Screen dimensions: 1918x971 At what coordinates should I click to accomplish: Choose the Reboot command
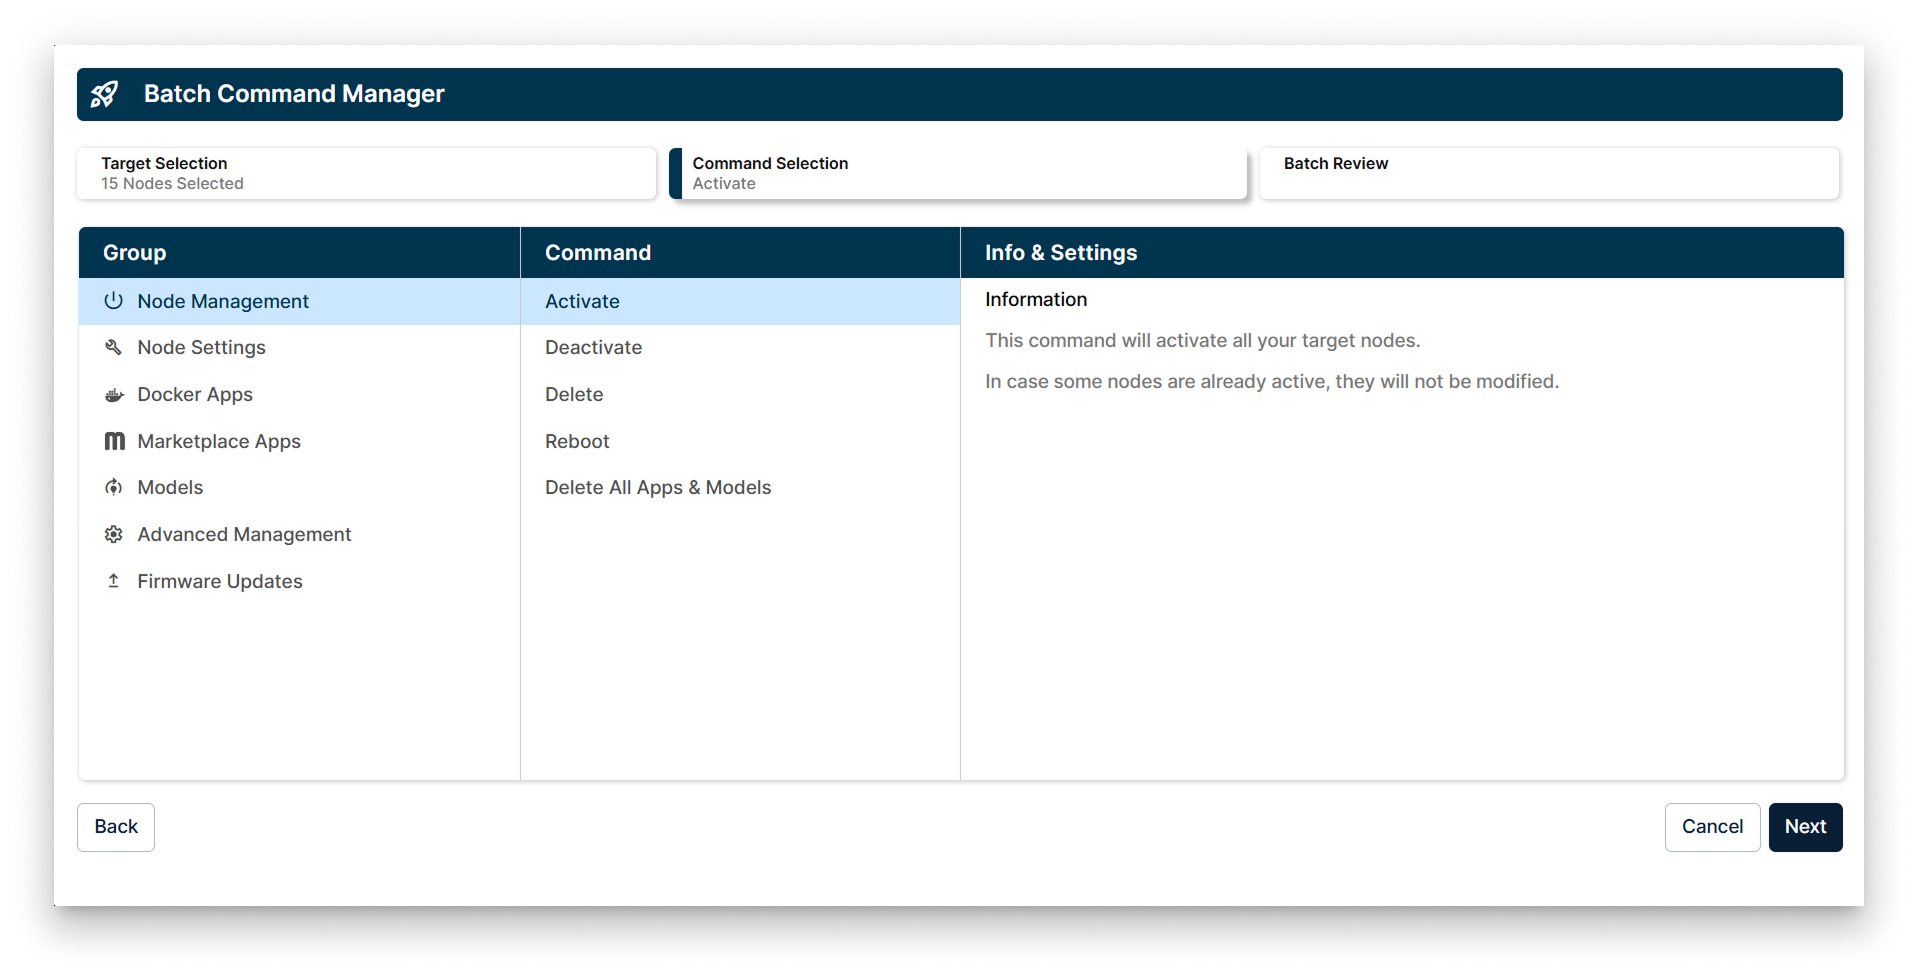tap(577, 441)
